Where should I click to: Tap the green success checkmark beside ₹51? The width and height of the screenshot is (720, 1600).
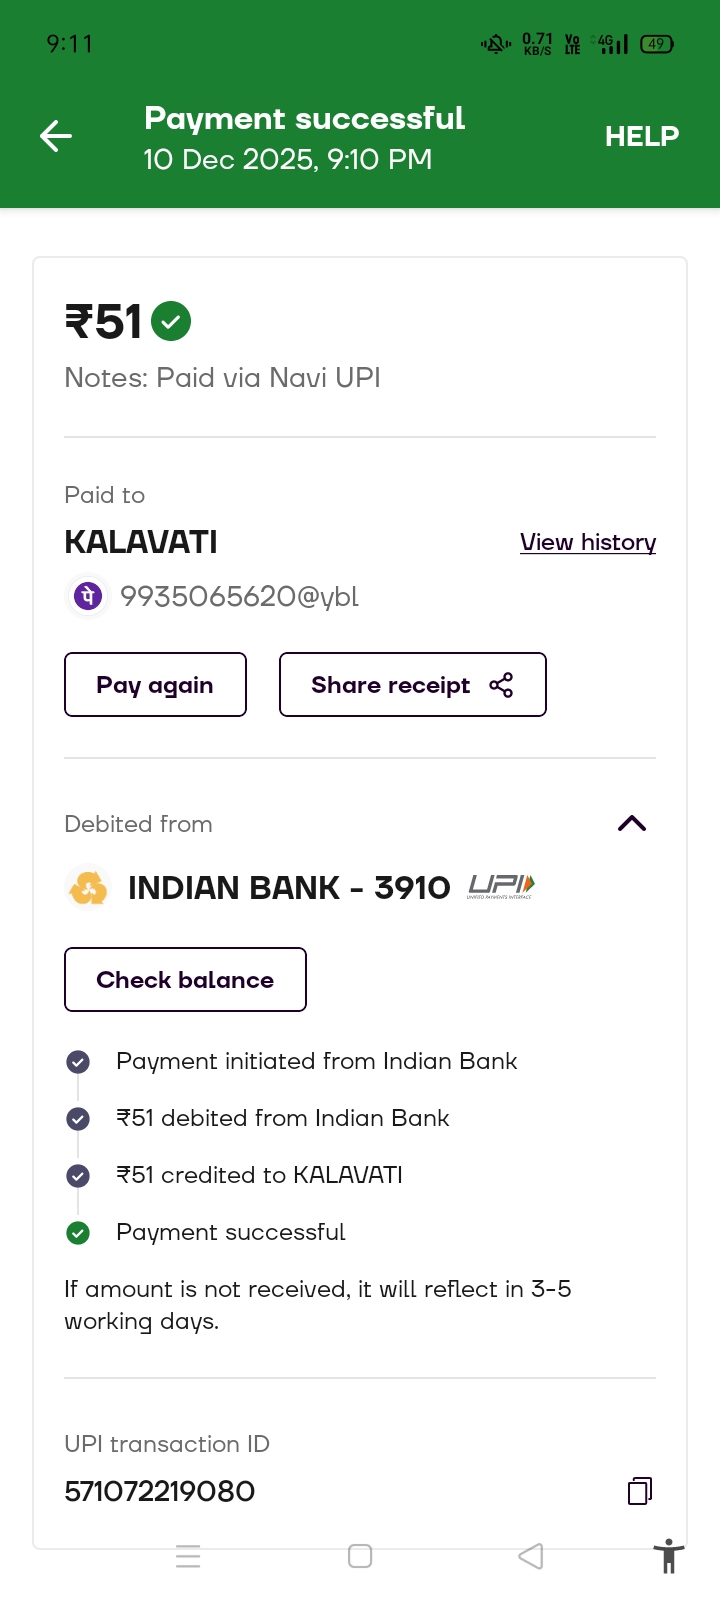(x=171, y=321)
